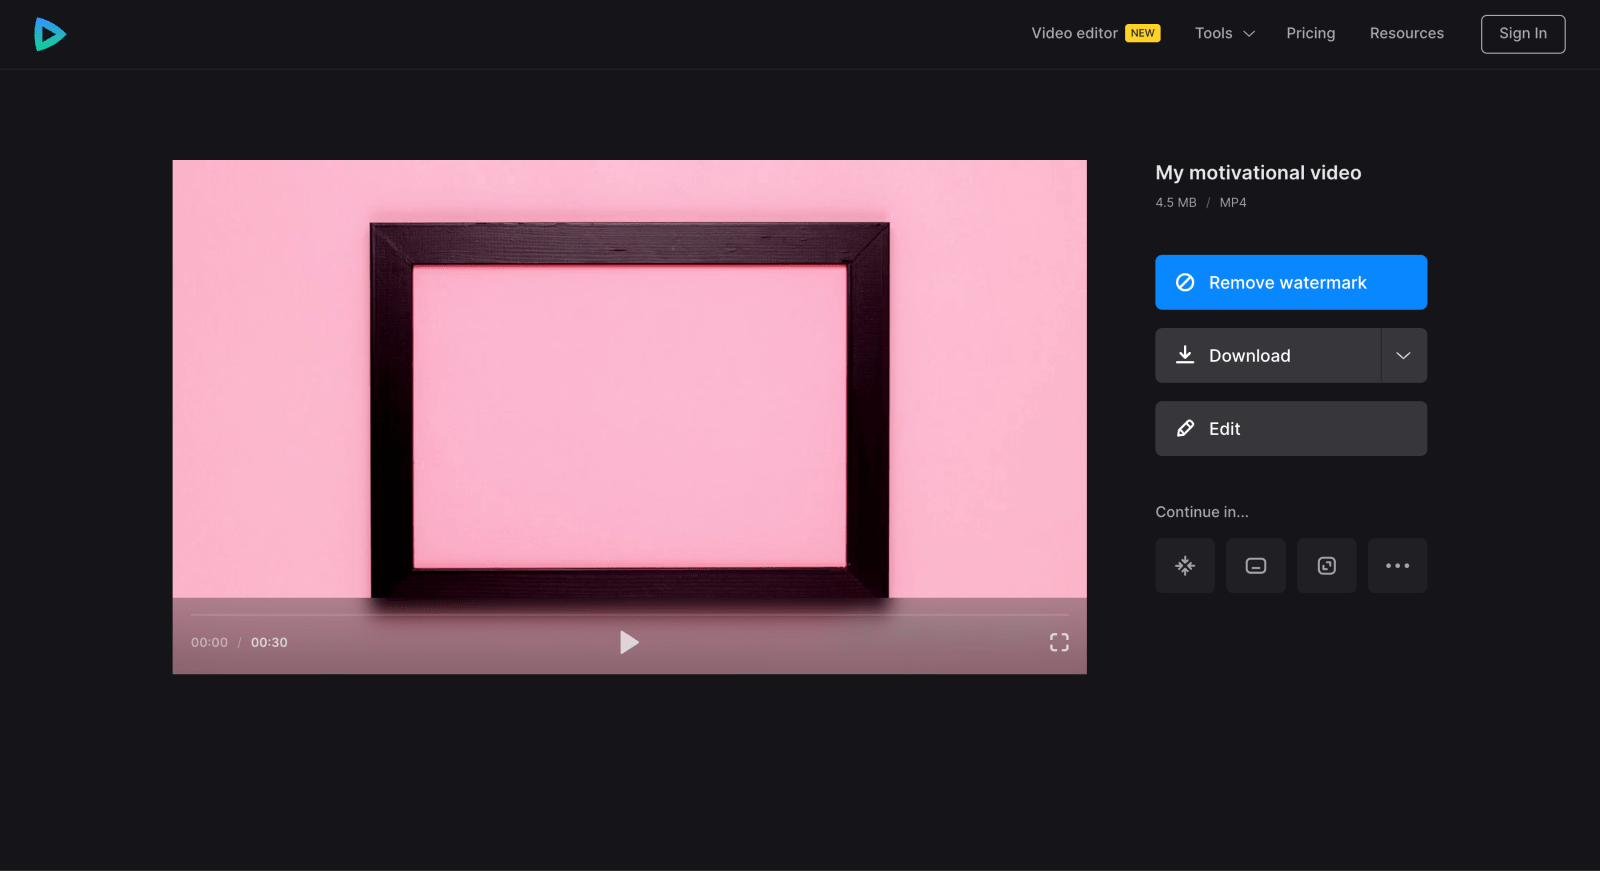1600x871 pixels.
Task: Go to the Pricing page
Action: (x=1311, y=33)
